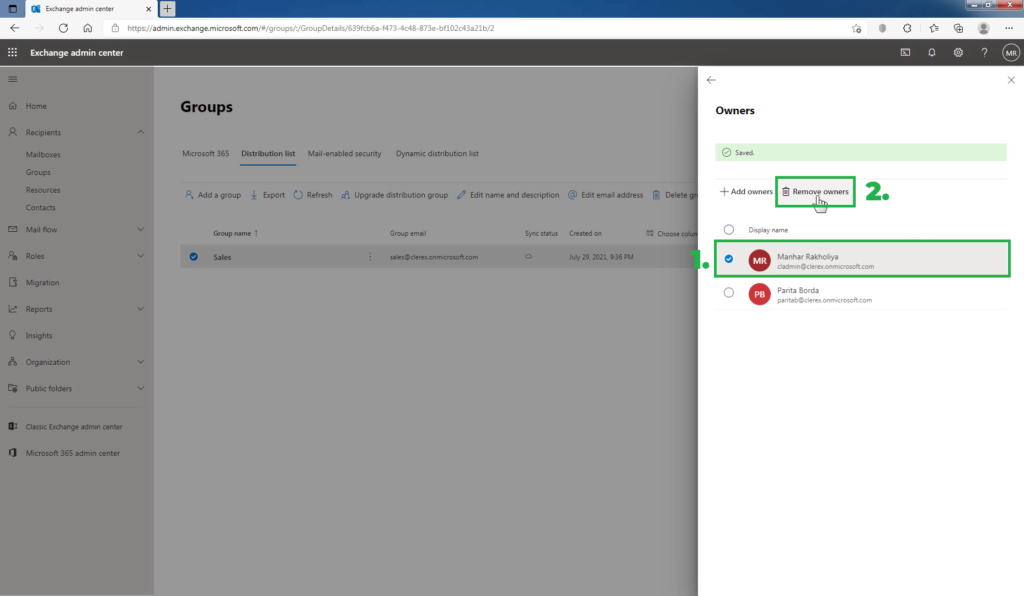Click Export in the toolbar
This screenshot has height=596, width=1024.
pos(267,195)
